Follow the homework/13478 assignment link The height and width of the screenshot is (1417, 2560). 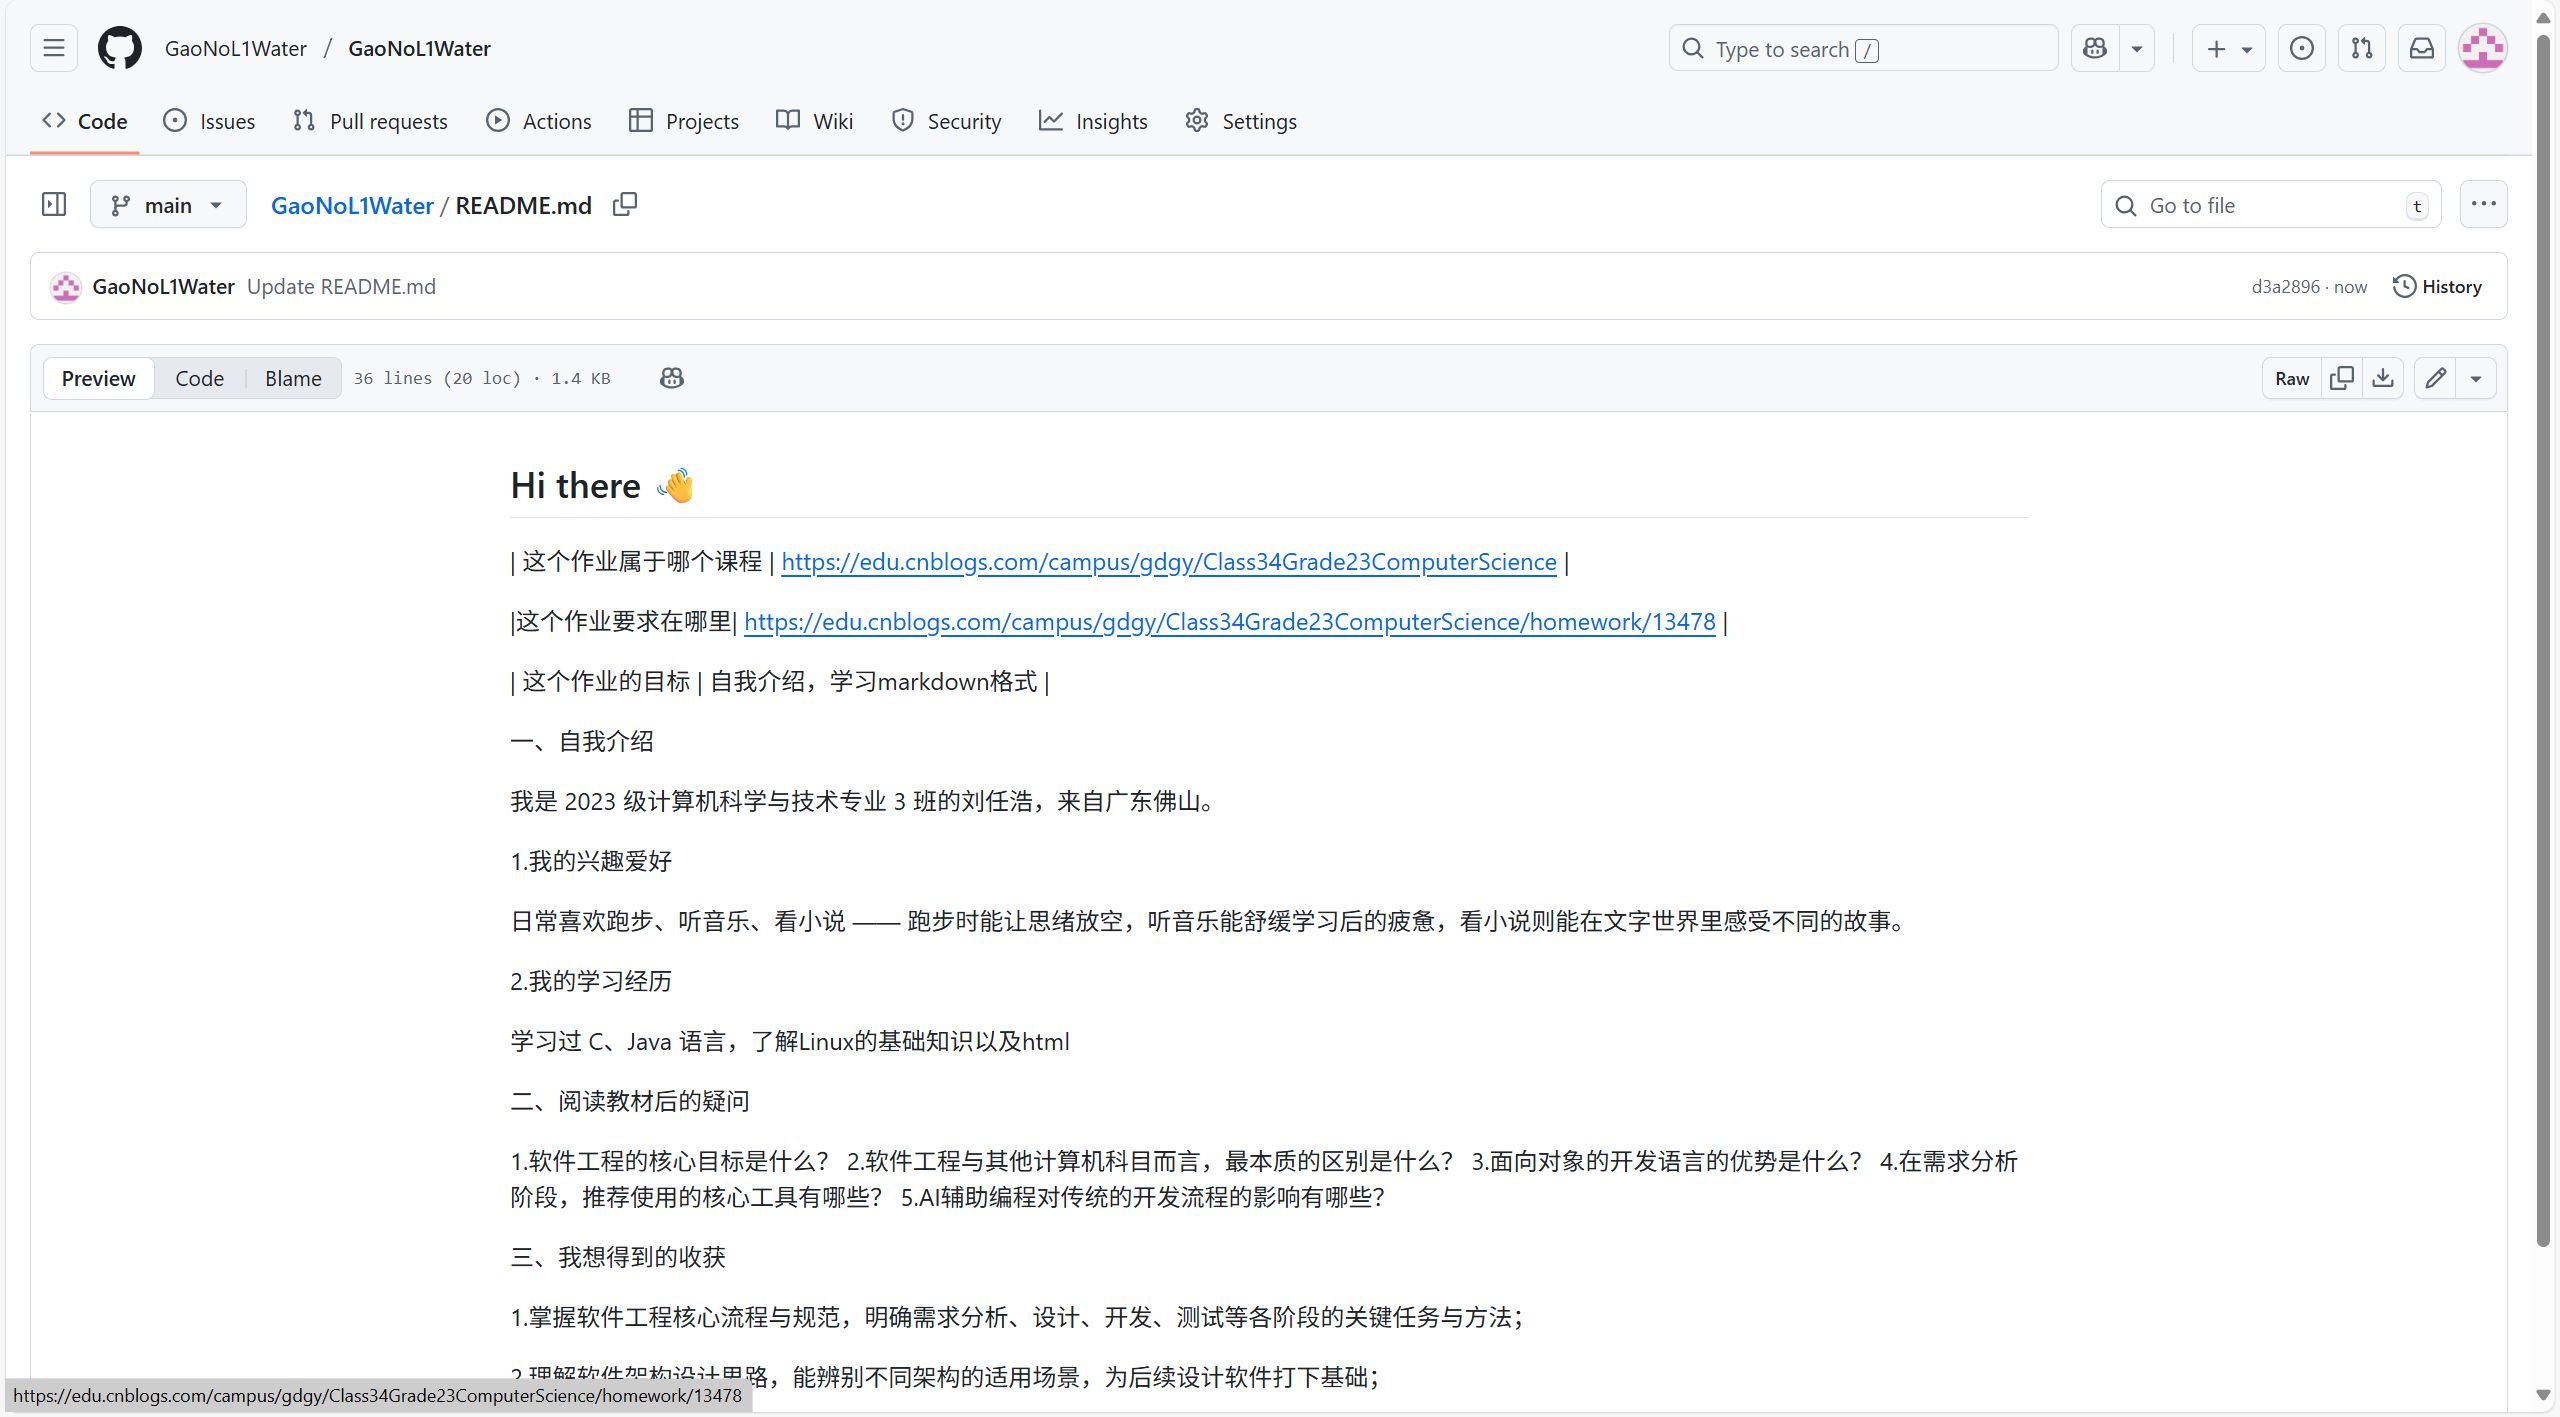coord(1228,621)
